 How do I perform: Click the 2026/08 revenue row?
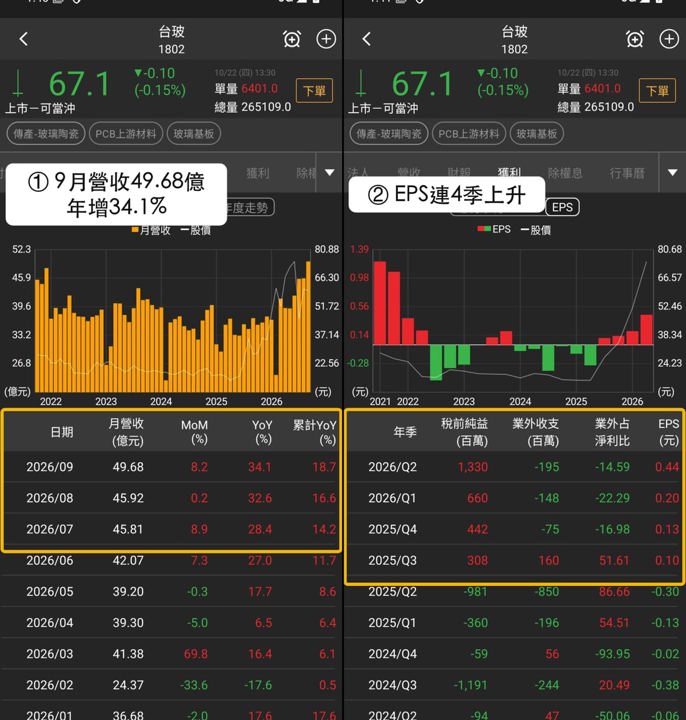[171, 498]
